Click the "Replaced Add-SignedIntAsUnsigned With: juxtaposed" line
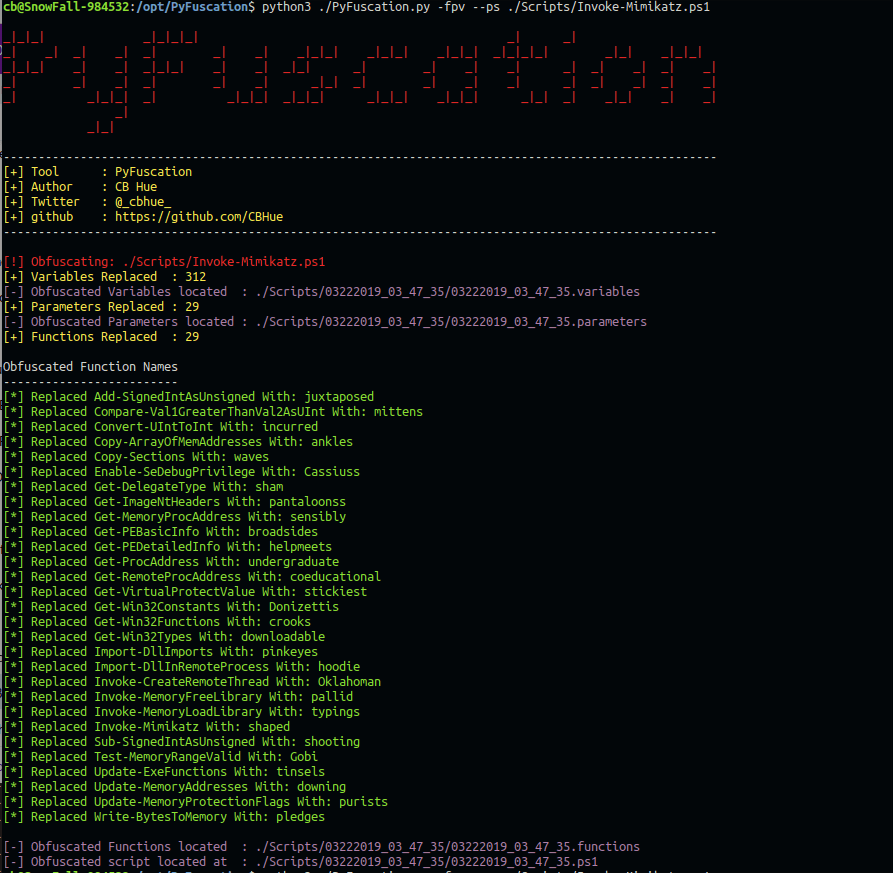 pos(189,397)
